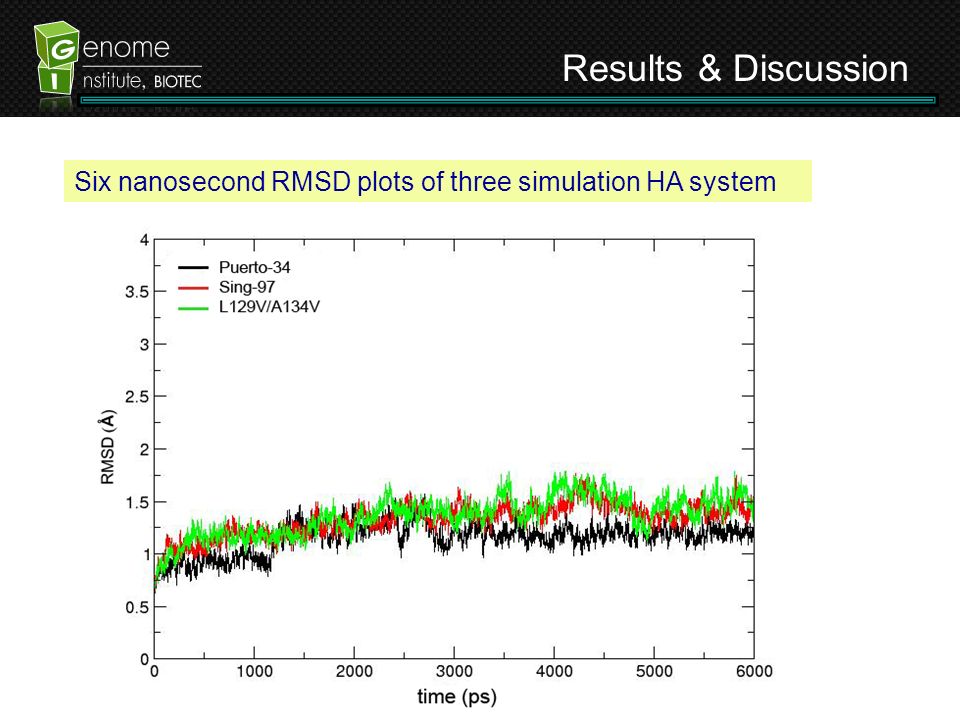Click the y-axis tick label '0.5'

[x=137, y=607]
